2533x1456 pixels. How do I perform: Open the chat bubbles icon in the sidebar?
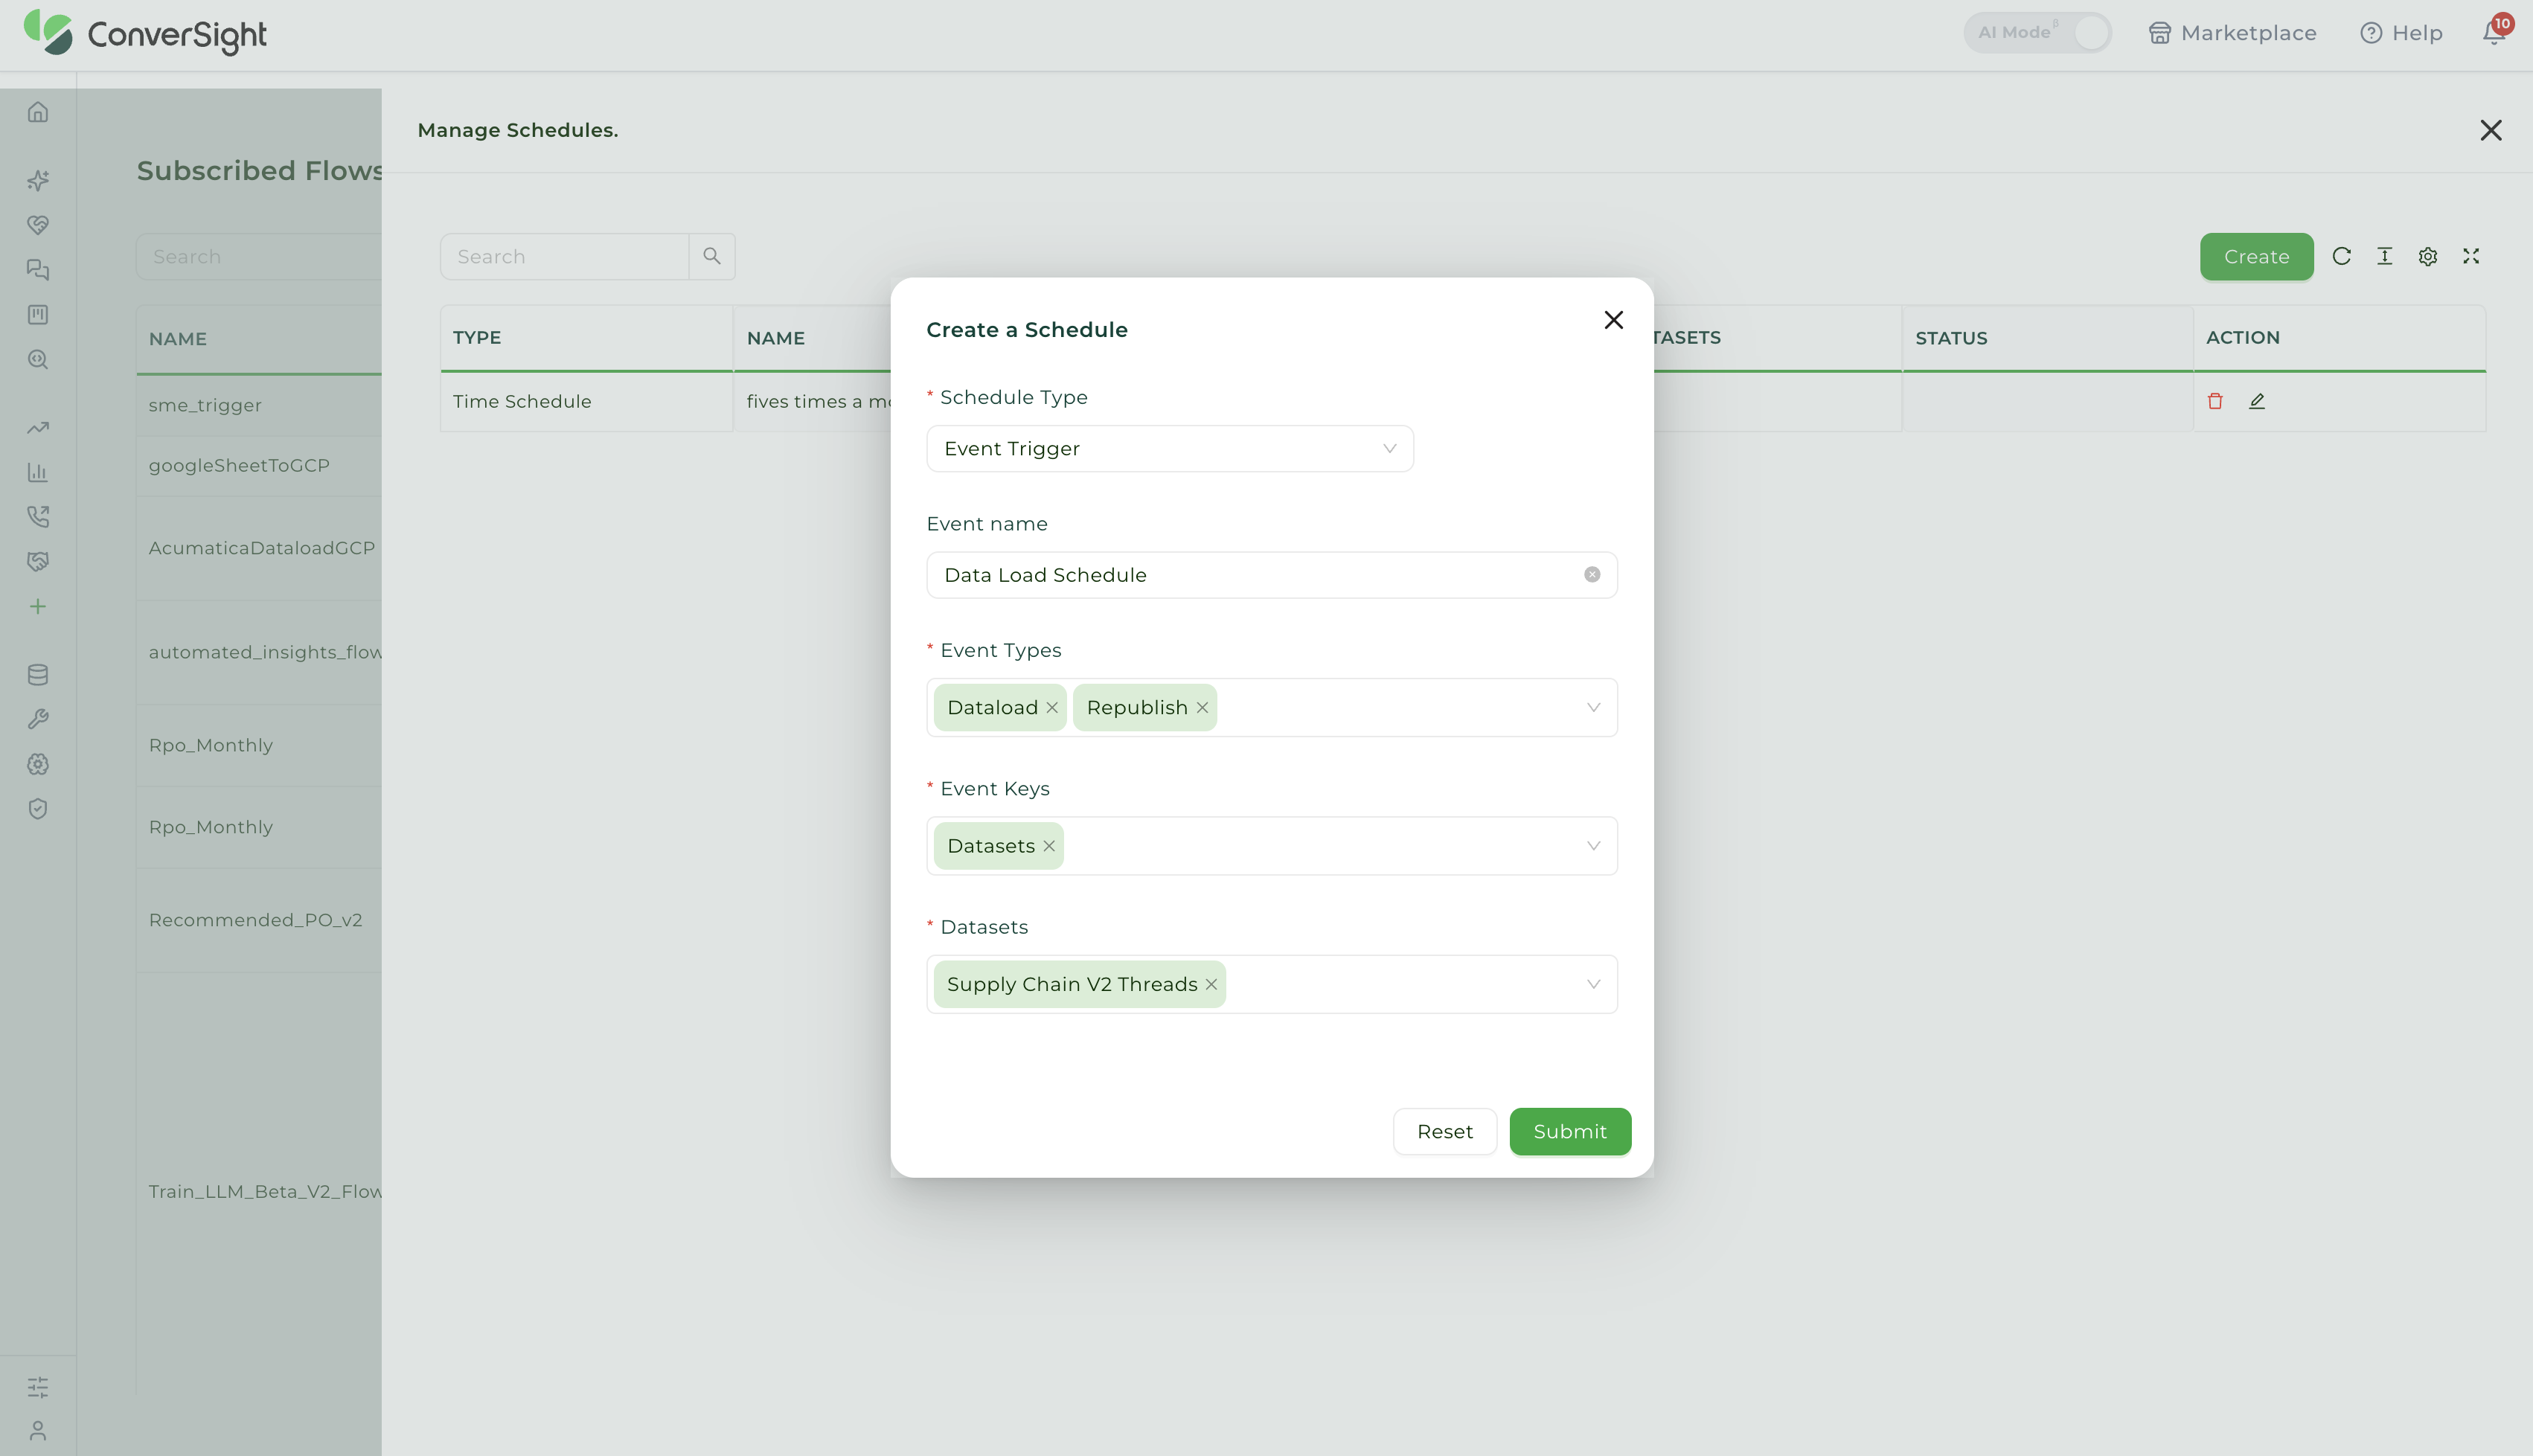tap(38, 270)
